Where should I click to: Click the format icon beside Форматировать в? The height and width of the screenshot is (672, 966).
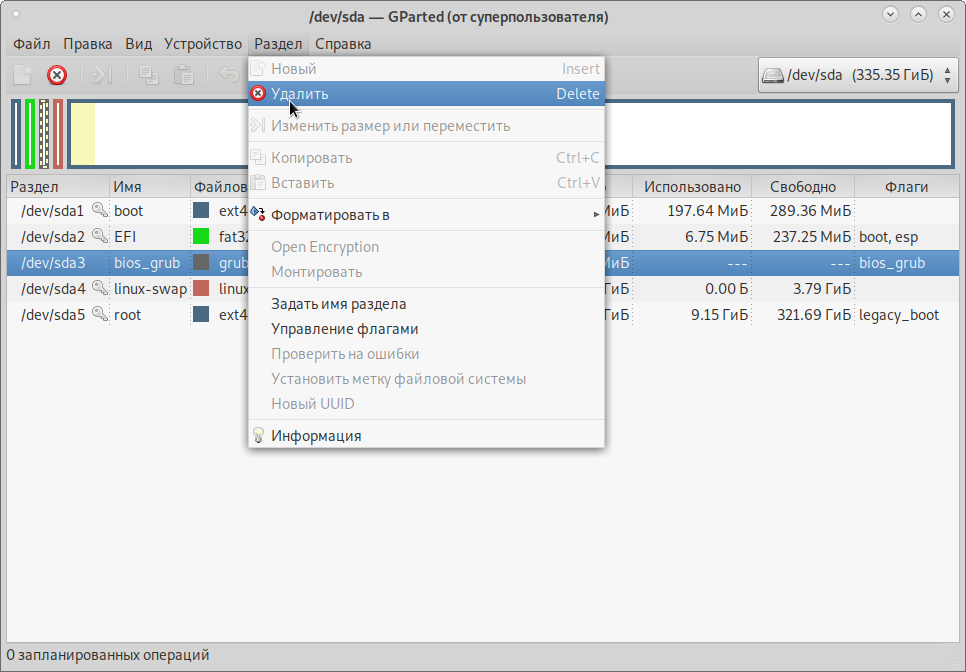coord(258,214)
